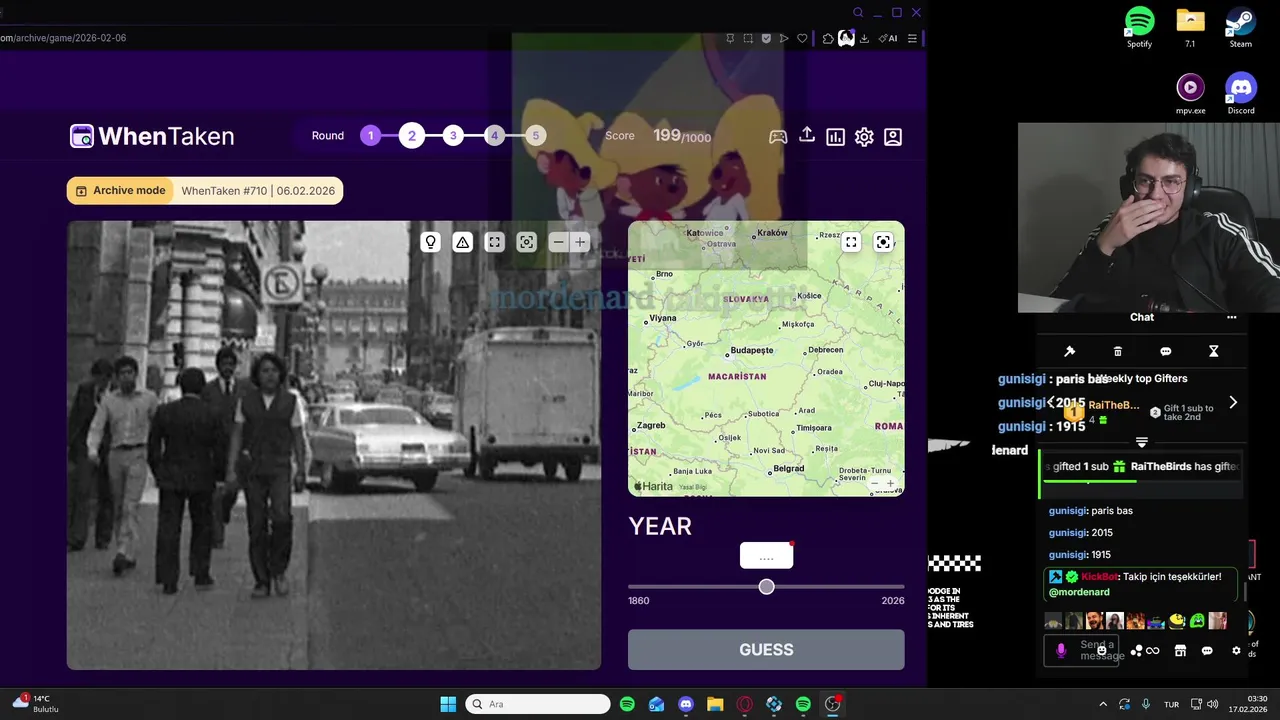Screen dimensions: 1280x720
Task: Click the GUESS button
Action: (766, 650)
